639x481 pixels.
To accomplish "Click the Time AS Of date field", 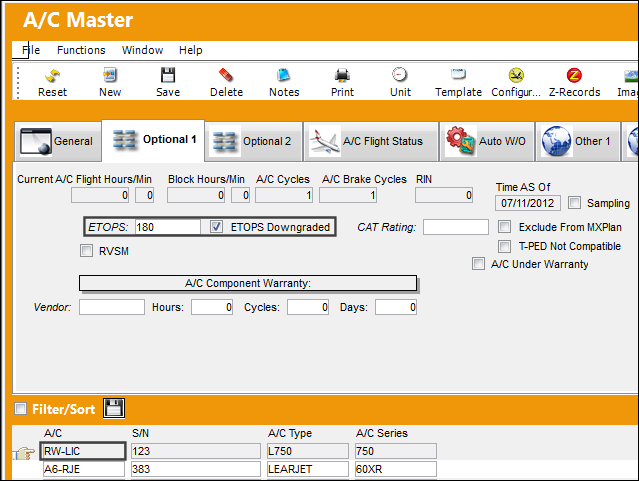I will 528,203.
